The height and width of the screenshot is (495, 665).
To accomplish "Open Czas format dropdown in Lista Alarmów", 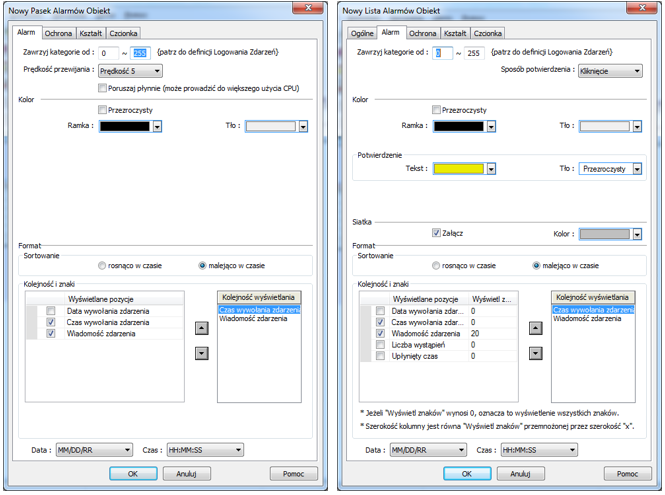I will point(539,450).
